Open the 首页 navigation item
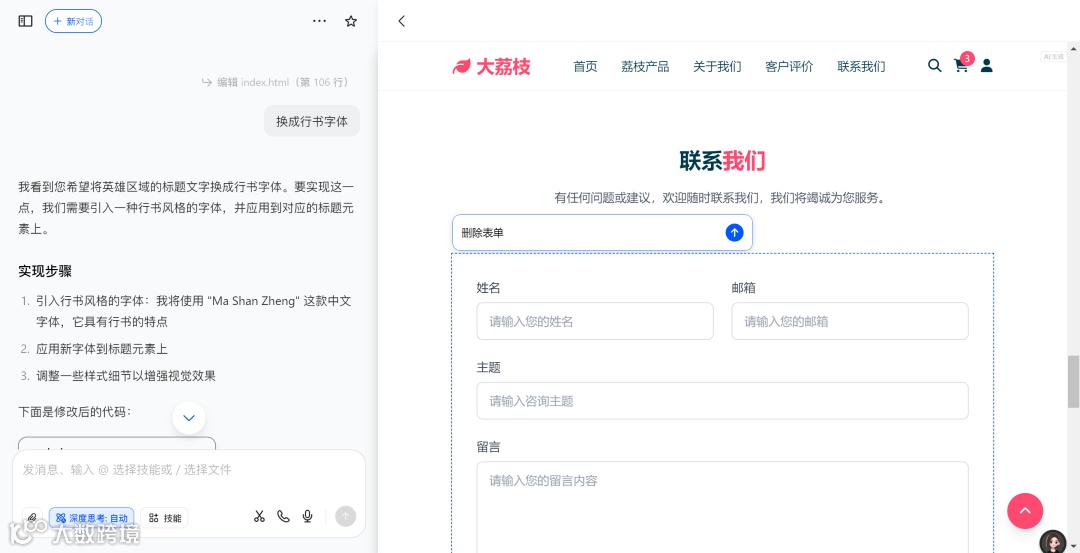Screen dimensions: 1080x553 click(x=585, y=67)
